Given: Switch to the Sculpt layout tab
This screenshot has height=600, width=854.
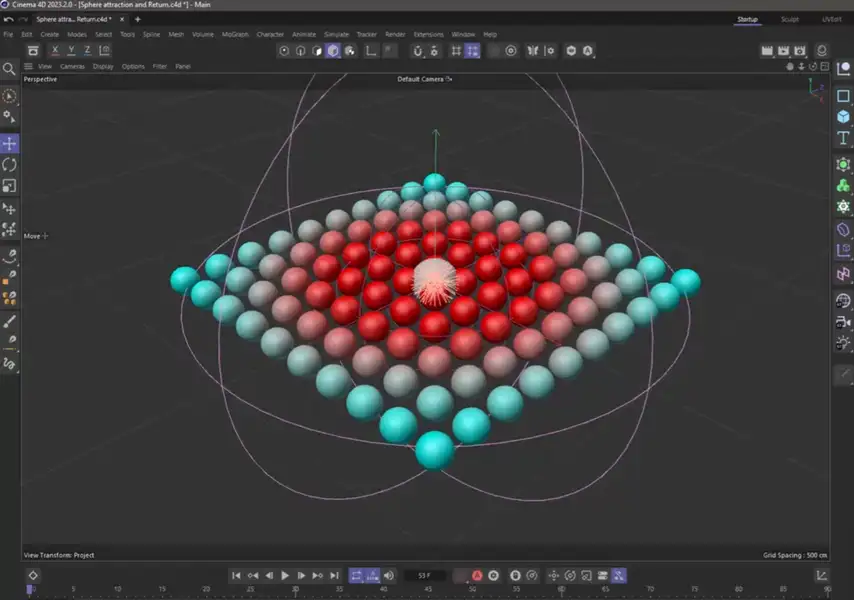Looking at the screenshot, I should [x=790, y=19].
